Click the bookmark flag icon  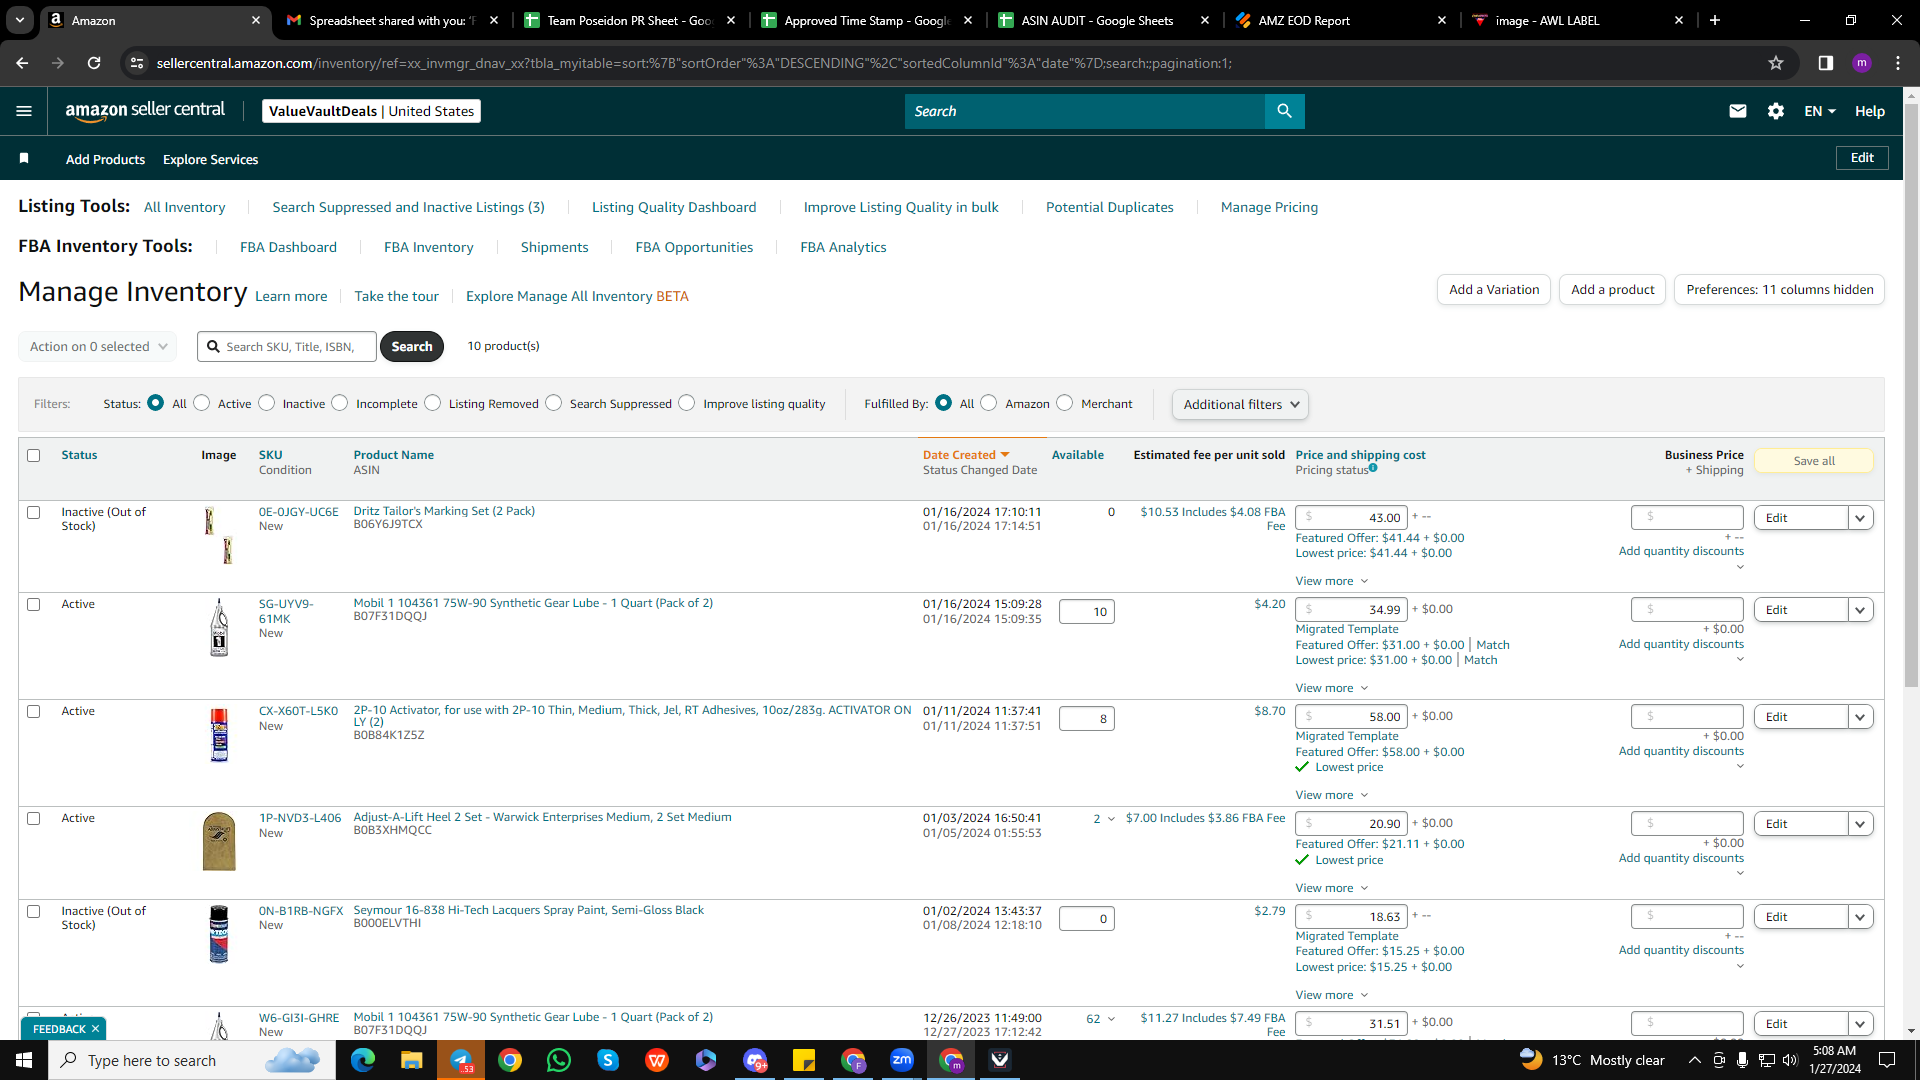click(x=24, y=158)
